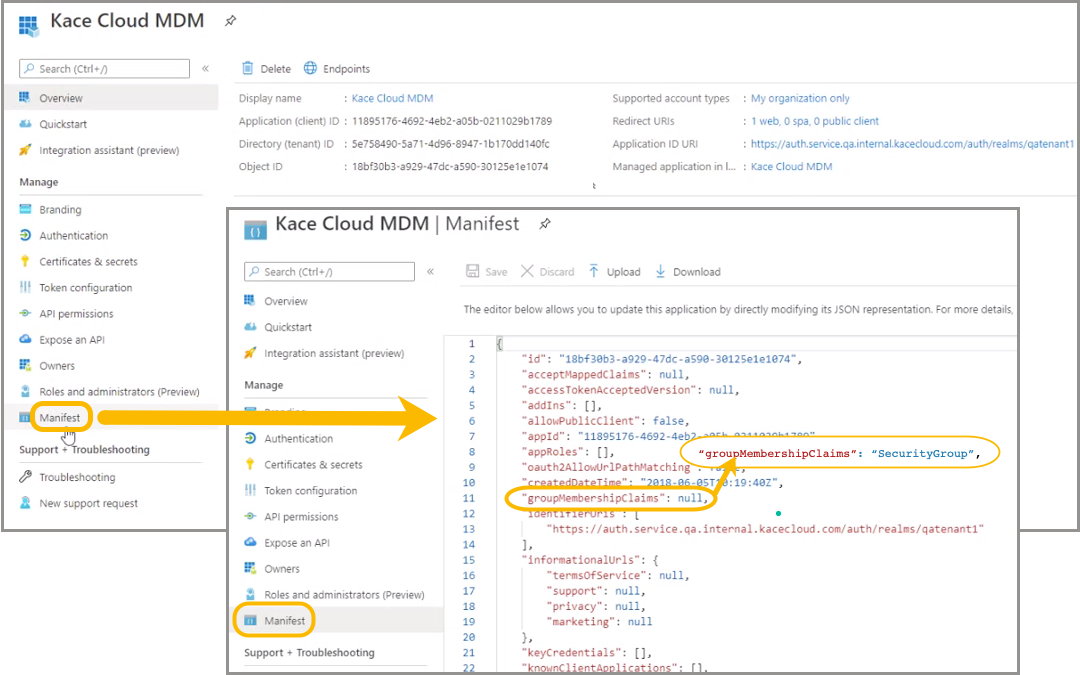Click the Save disk icon in Manifest toolbar
Screen dimensions: 1080x675
(474, 272)
